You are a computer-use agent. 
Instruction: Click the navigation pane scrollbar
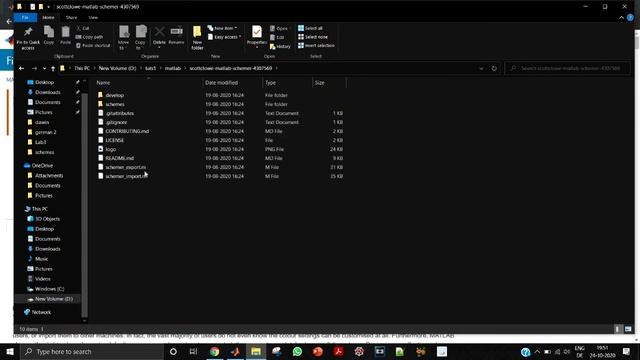[84, 204]
